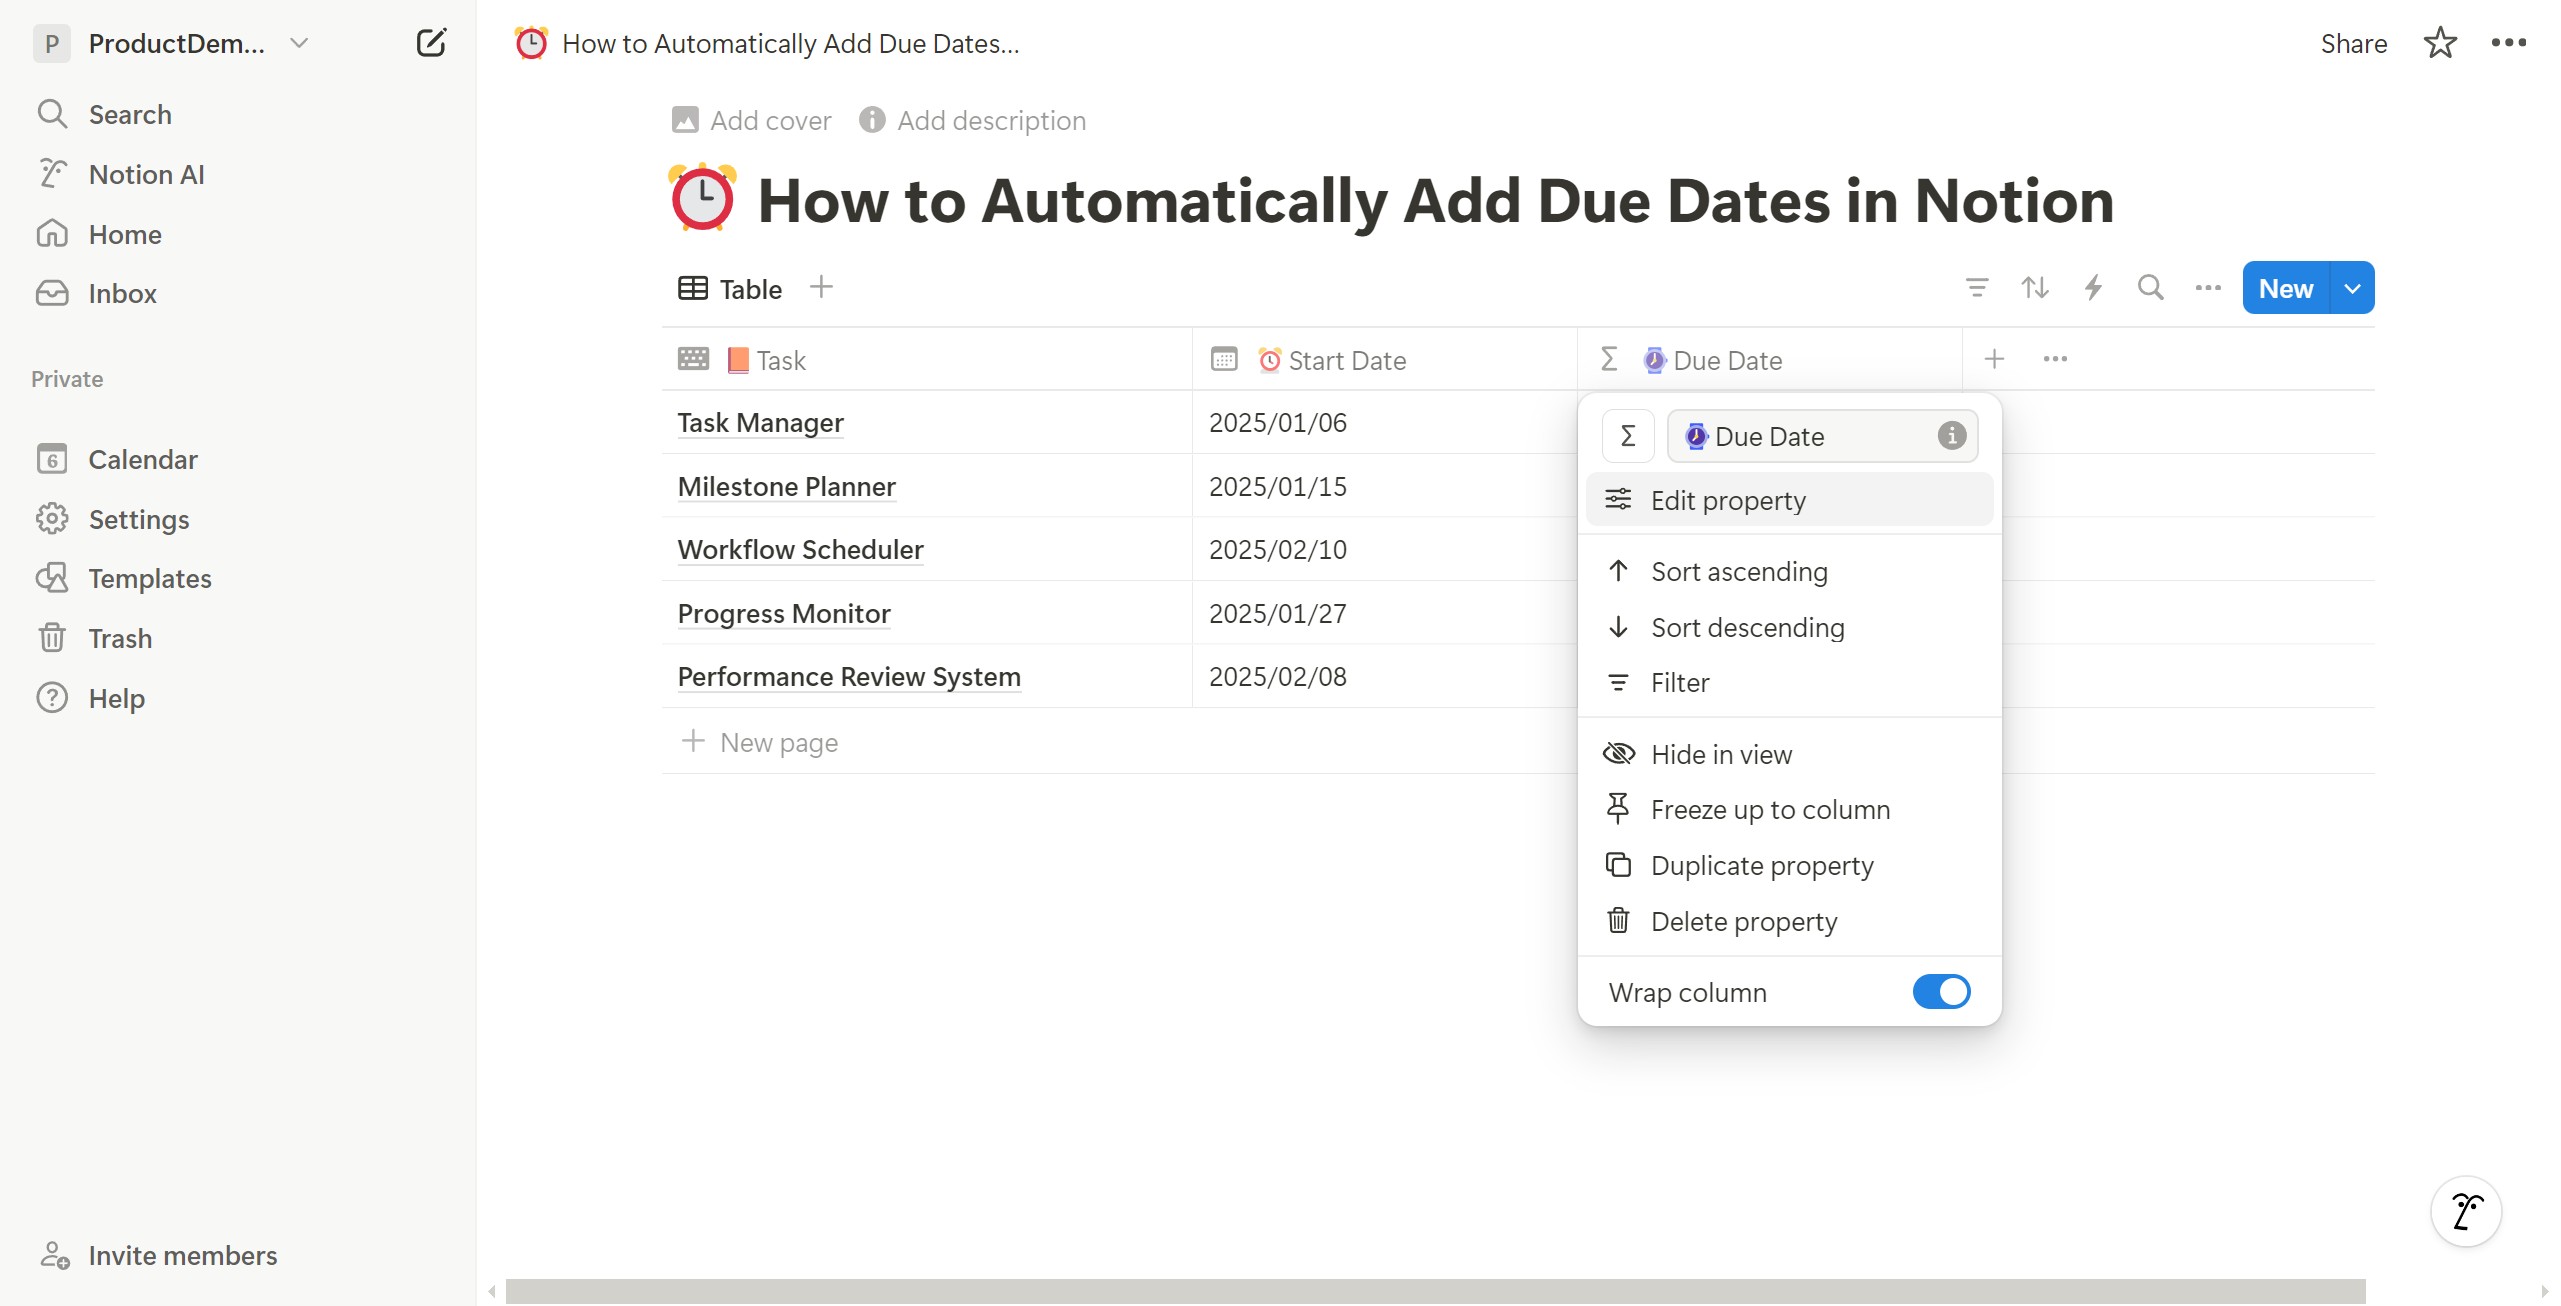Open the database view options menu

point(2208,288)
